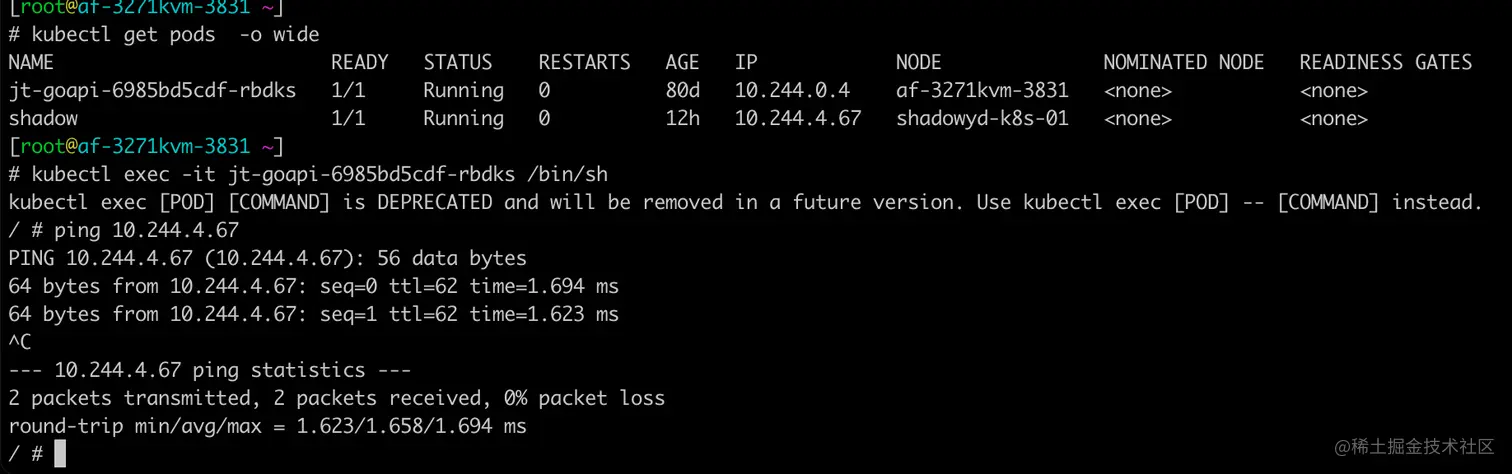Click node name shadowyd-k8s-01
This screenshot has height=474, width=1512.
[x=982, y=118]
